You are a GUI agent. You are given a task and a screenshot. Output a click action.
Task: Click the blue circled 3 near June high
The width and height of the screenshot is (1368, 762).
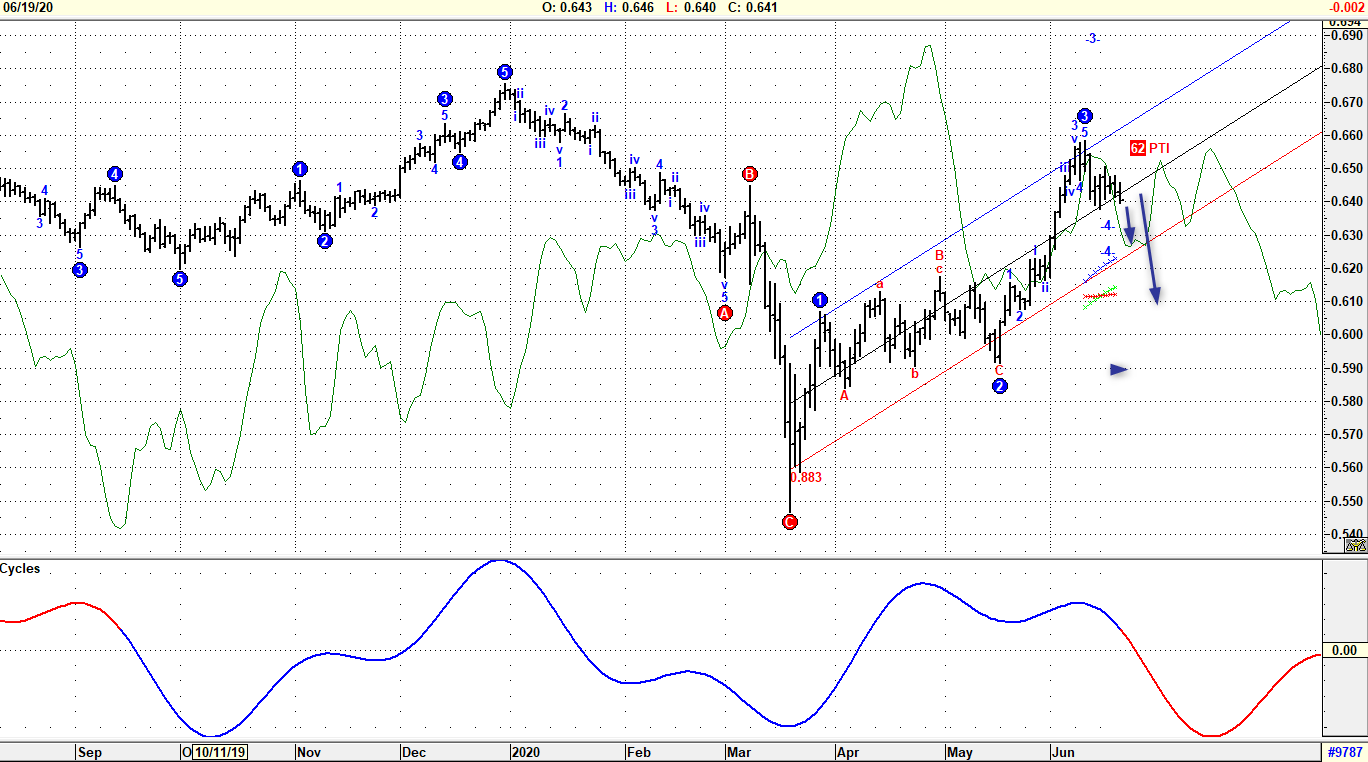pyautogui.click(x=1085, y=116)
